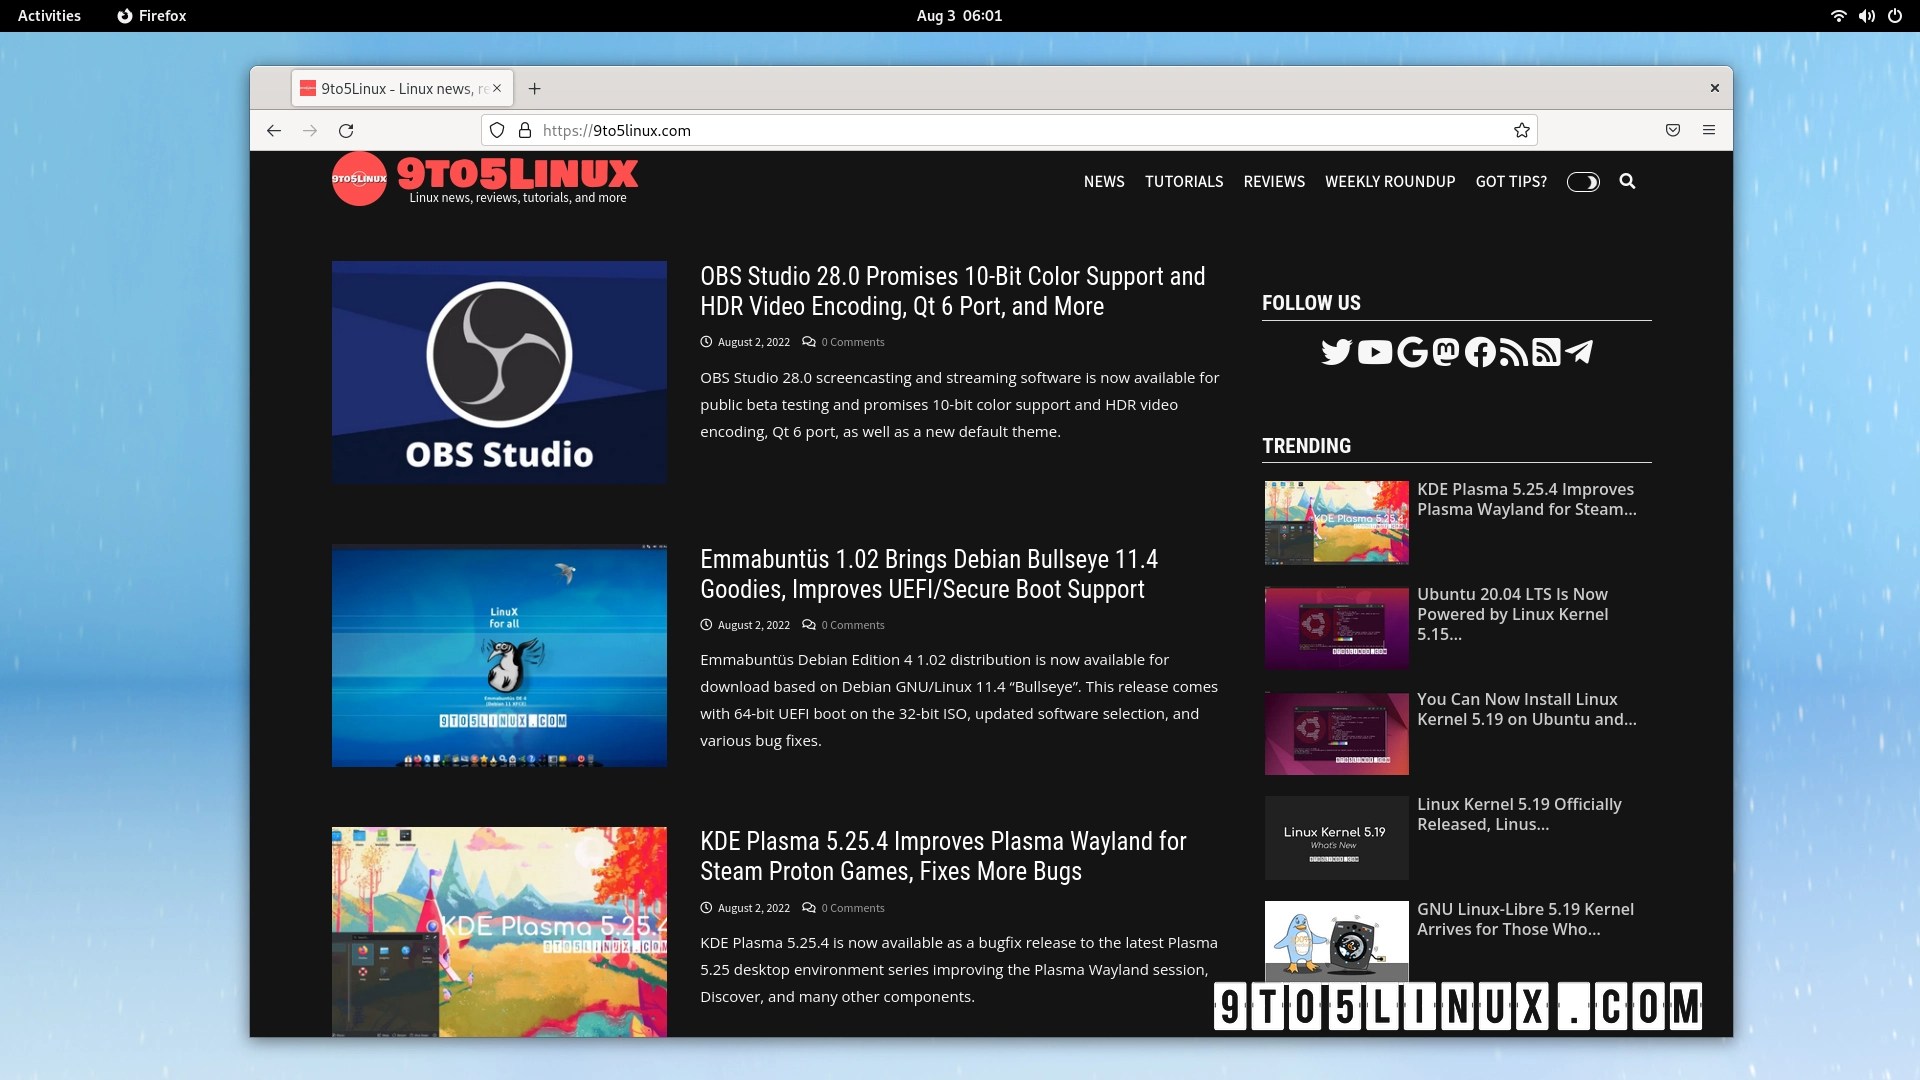1920x1080 pixels.
Task: Click the Facebook follow icon
Action: (x=1480, y=352)
